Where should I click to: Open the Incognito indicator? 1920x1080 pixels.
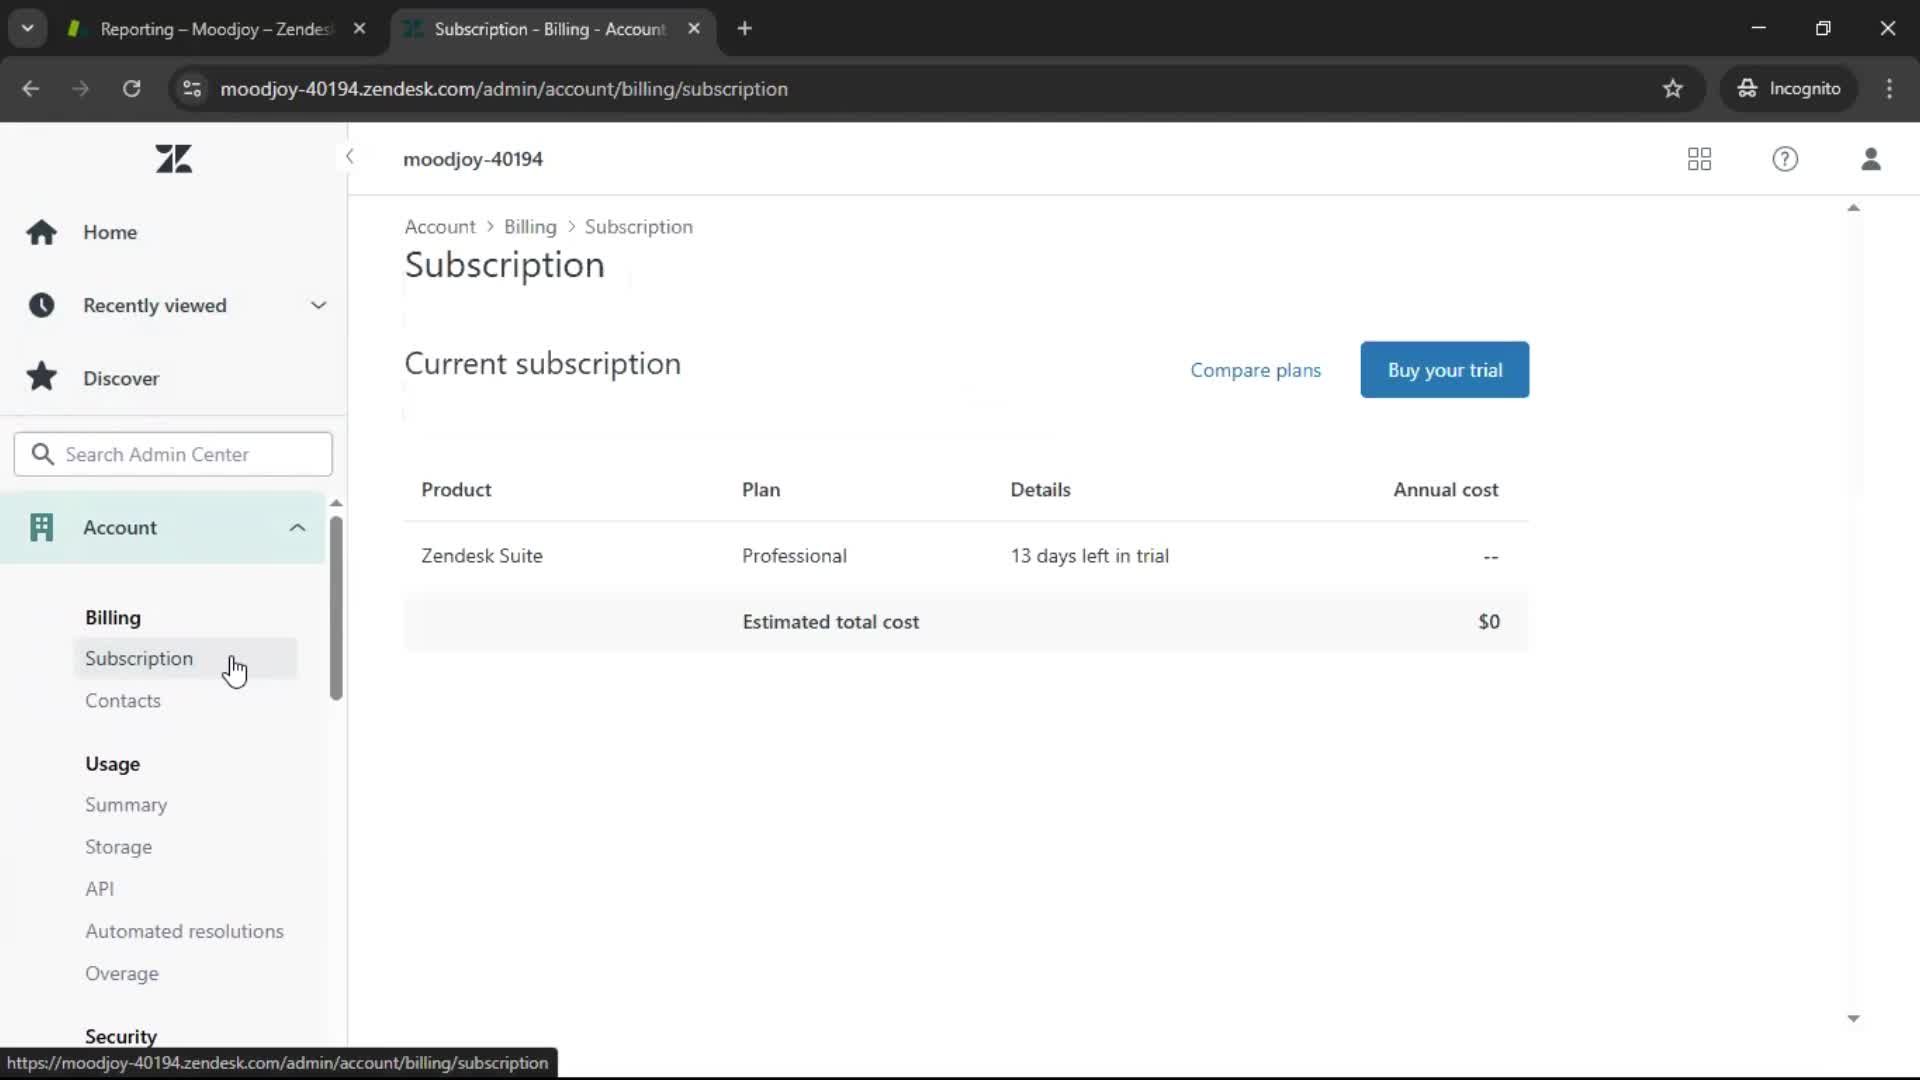click(1789, 89)
